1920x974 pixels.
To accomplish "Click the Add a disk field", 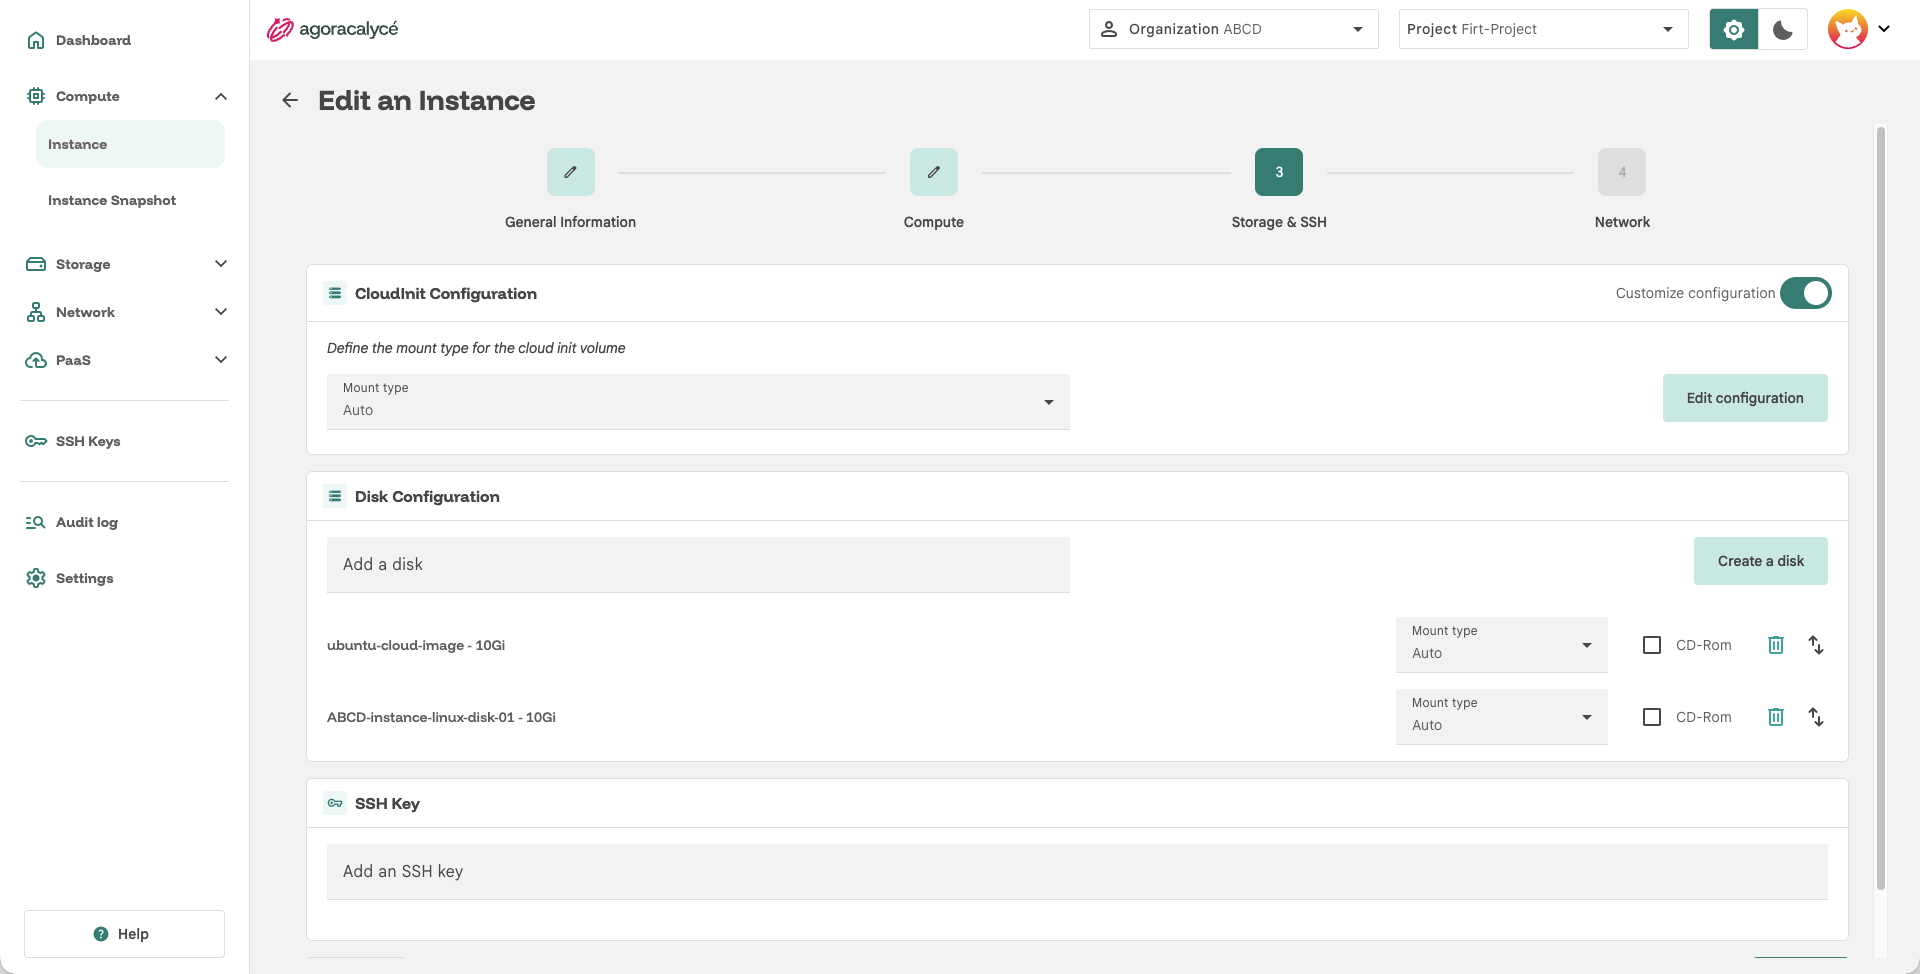I will (x=698, y=565).
